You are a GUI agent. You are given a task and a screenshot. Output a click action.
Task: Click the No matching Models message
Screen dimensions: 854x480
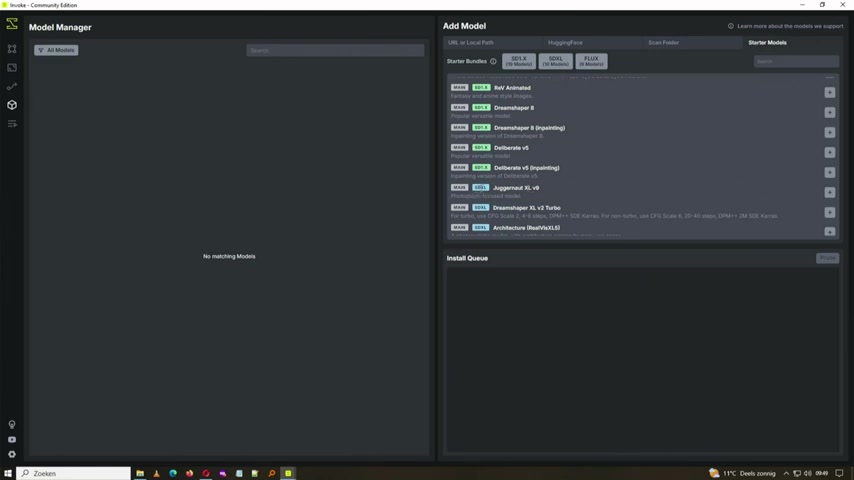tap(229, 256)
